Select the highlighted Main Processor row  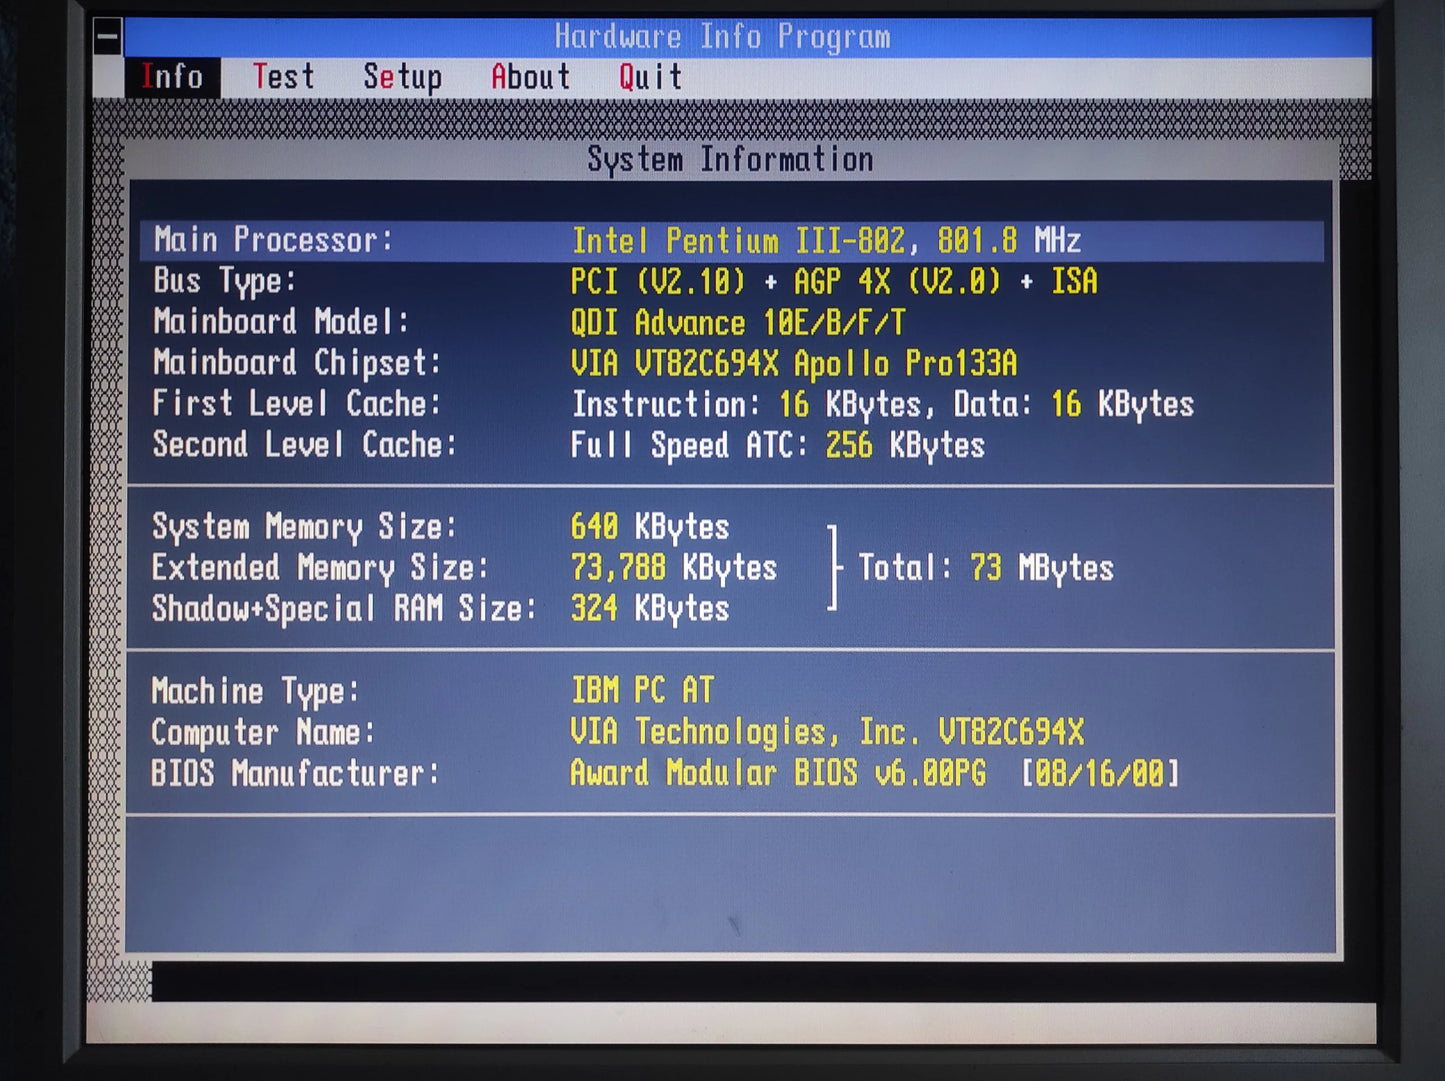[x=732, y=241]
